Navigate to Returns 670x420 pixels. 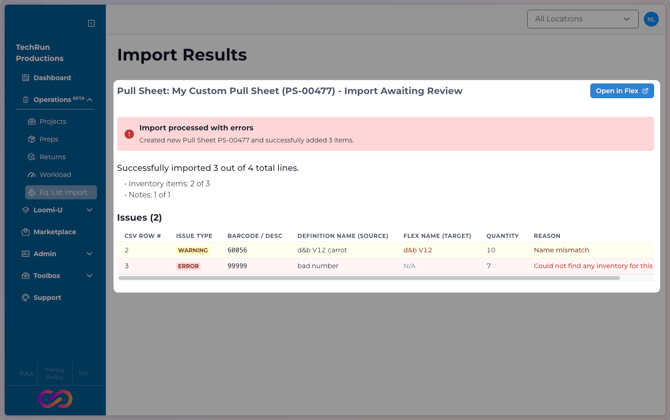(53, 157)
